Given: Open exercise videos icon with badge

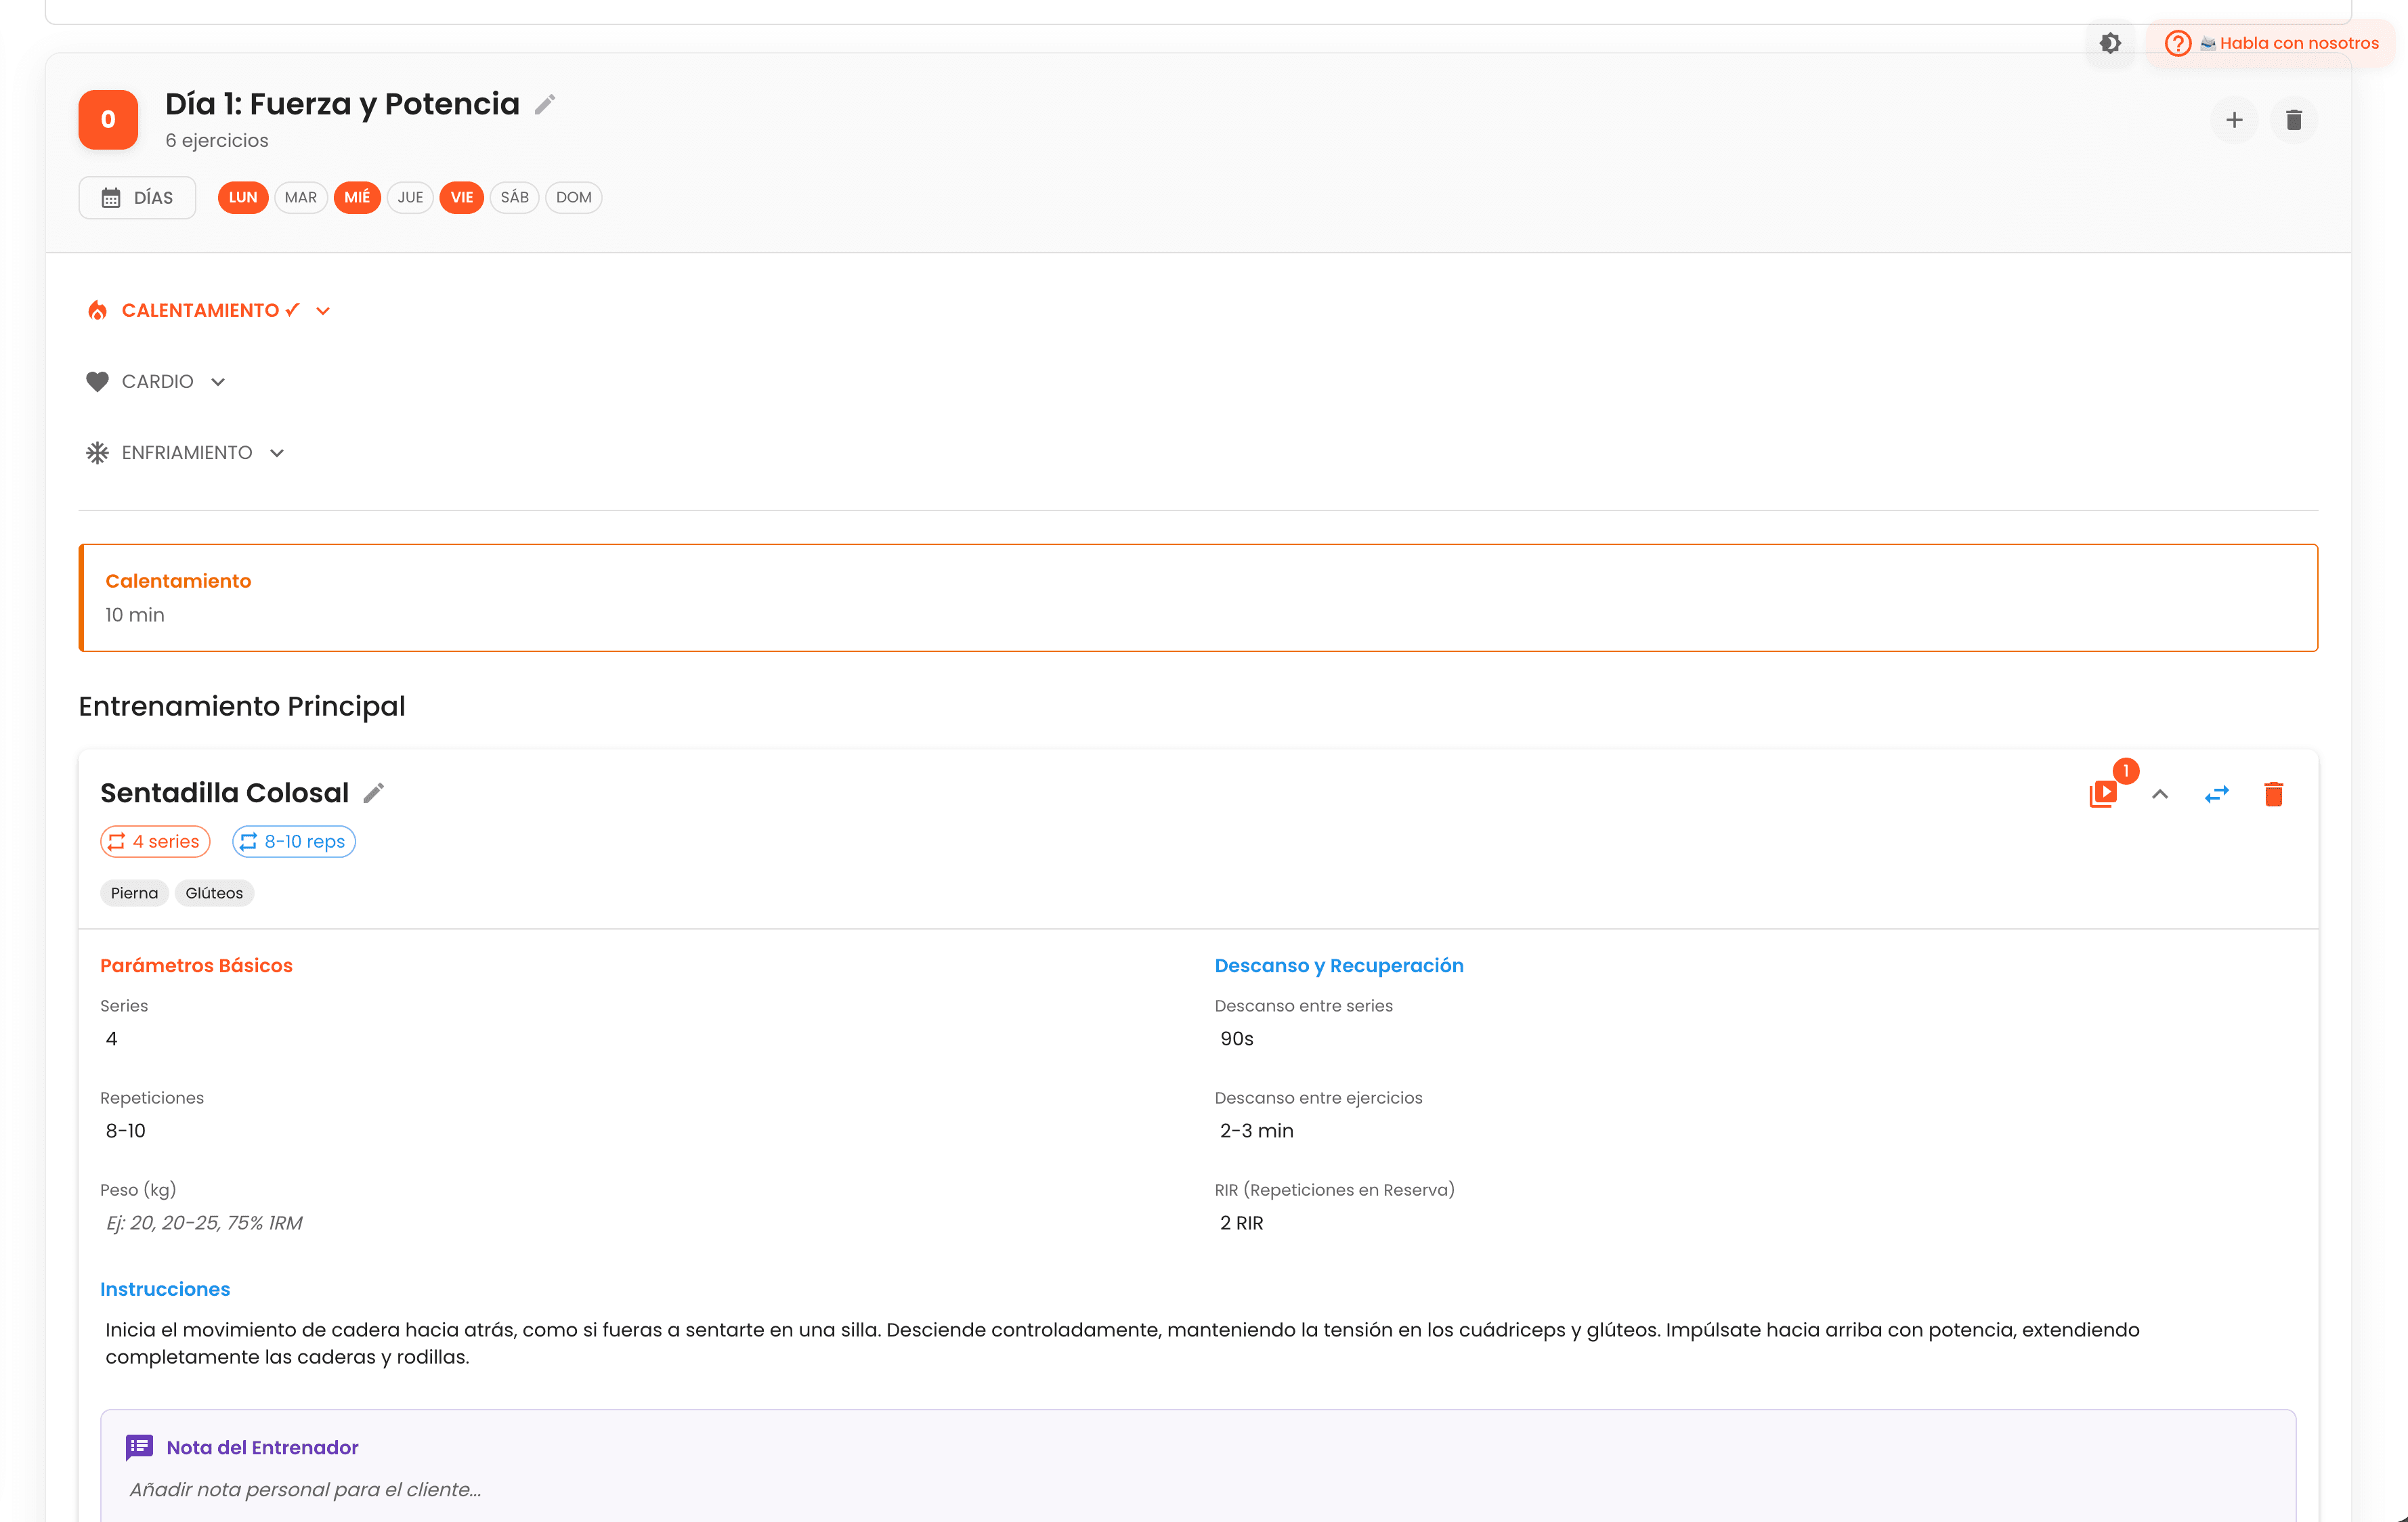Looking at the screenshot, I should [2103, 794].
